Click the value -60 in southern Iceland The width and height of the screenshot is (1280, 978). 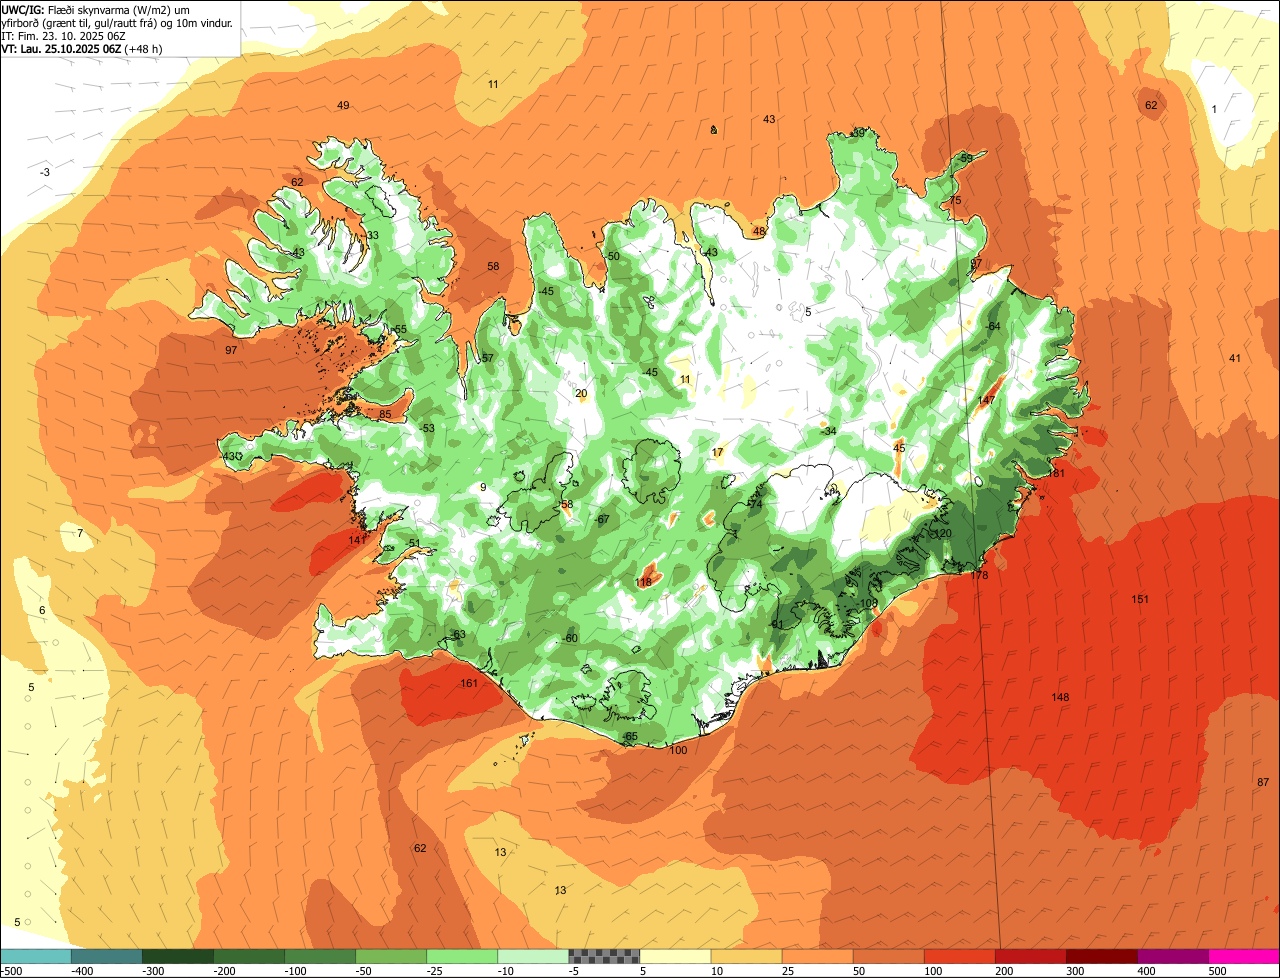570,638
